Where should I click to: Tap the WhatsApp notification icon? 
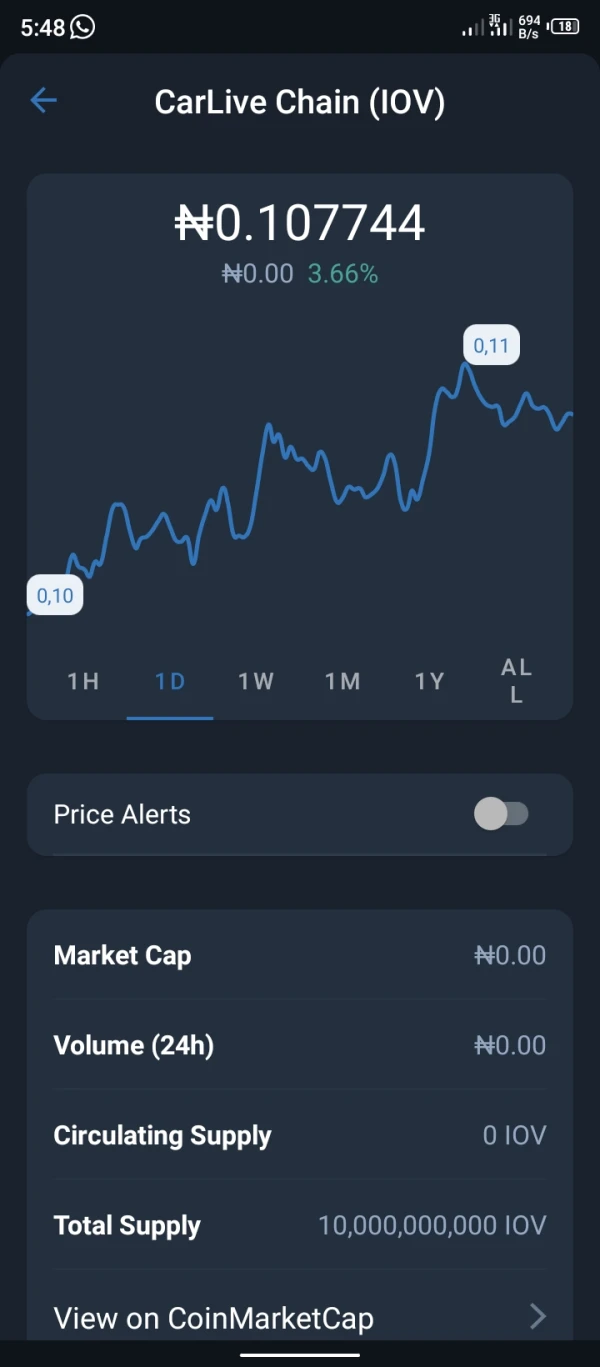pos(83,27)
